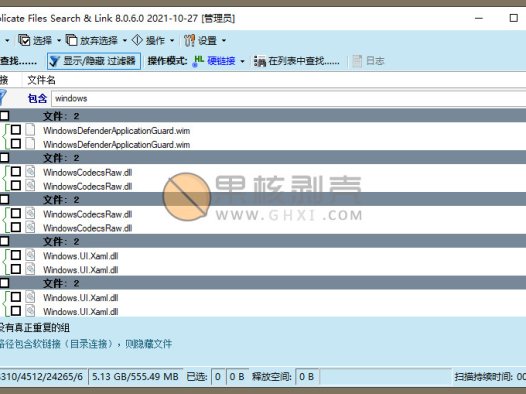The height and width of the screenshot is (394, 526).
Task: Click dll icon of the topmost Windows.UI.Xaml.dll row
Action: tap(30, 255)
